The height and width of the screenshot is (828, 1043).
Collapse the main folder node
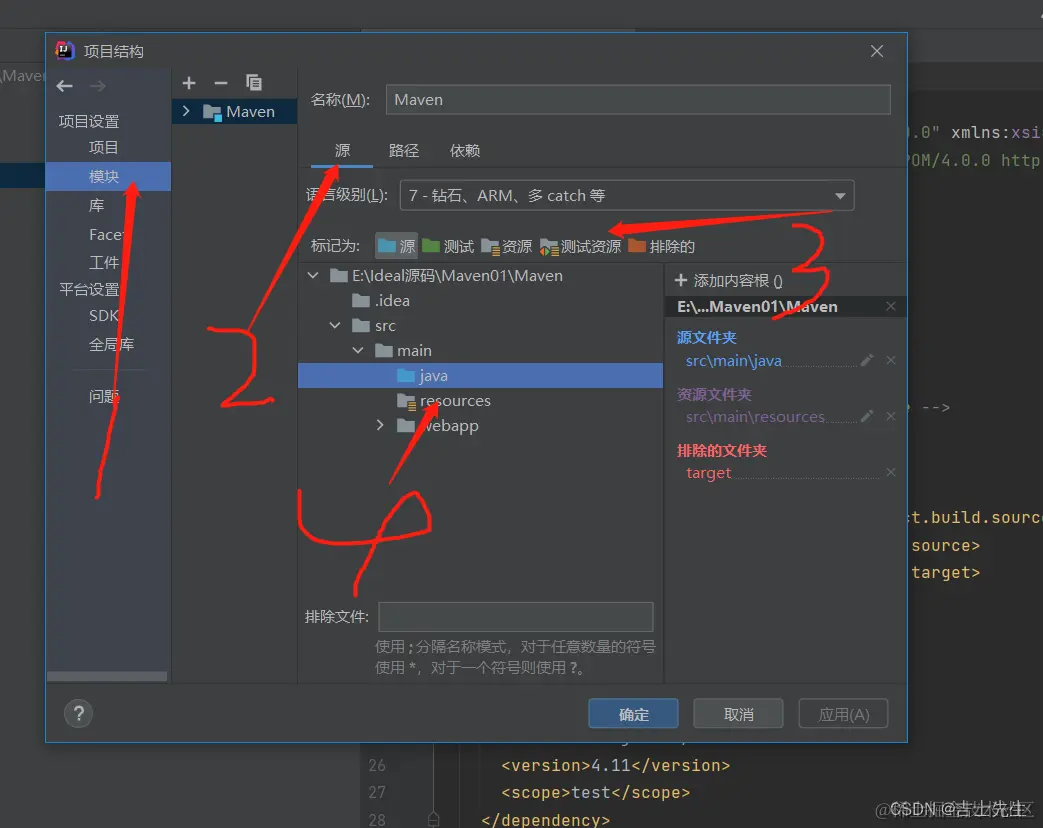tap(358, 350)
